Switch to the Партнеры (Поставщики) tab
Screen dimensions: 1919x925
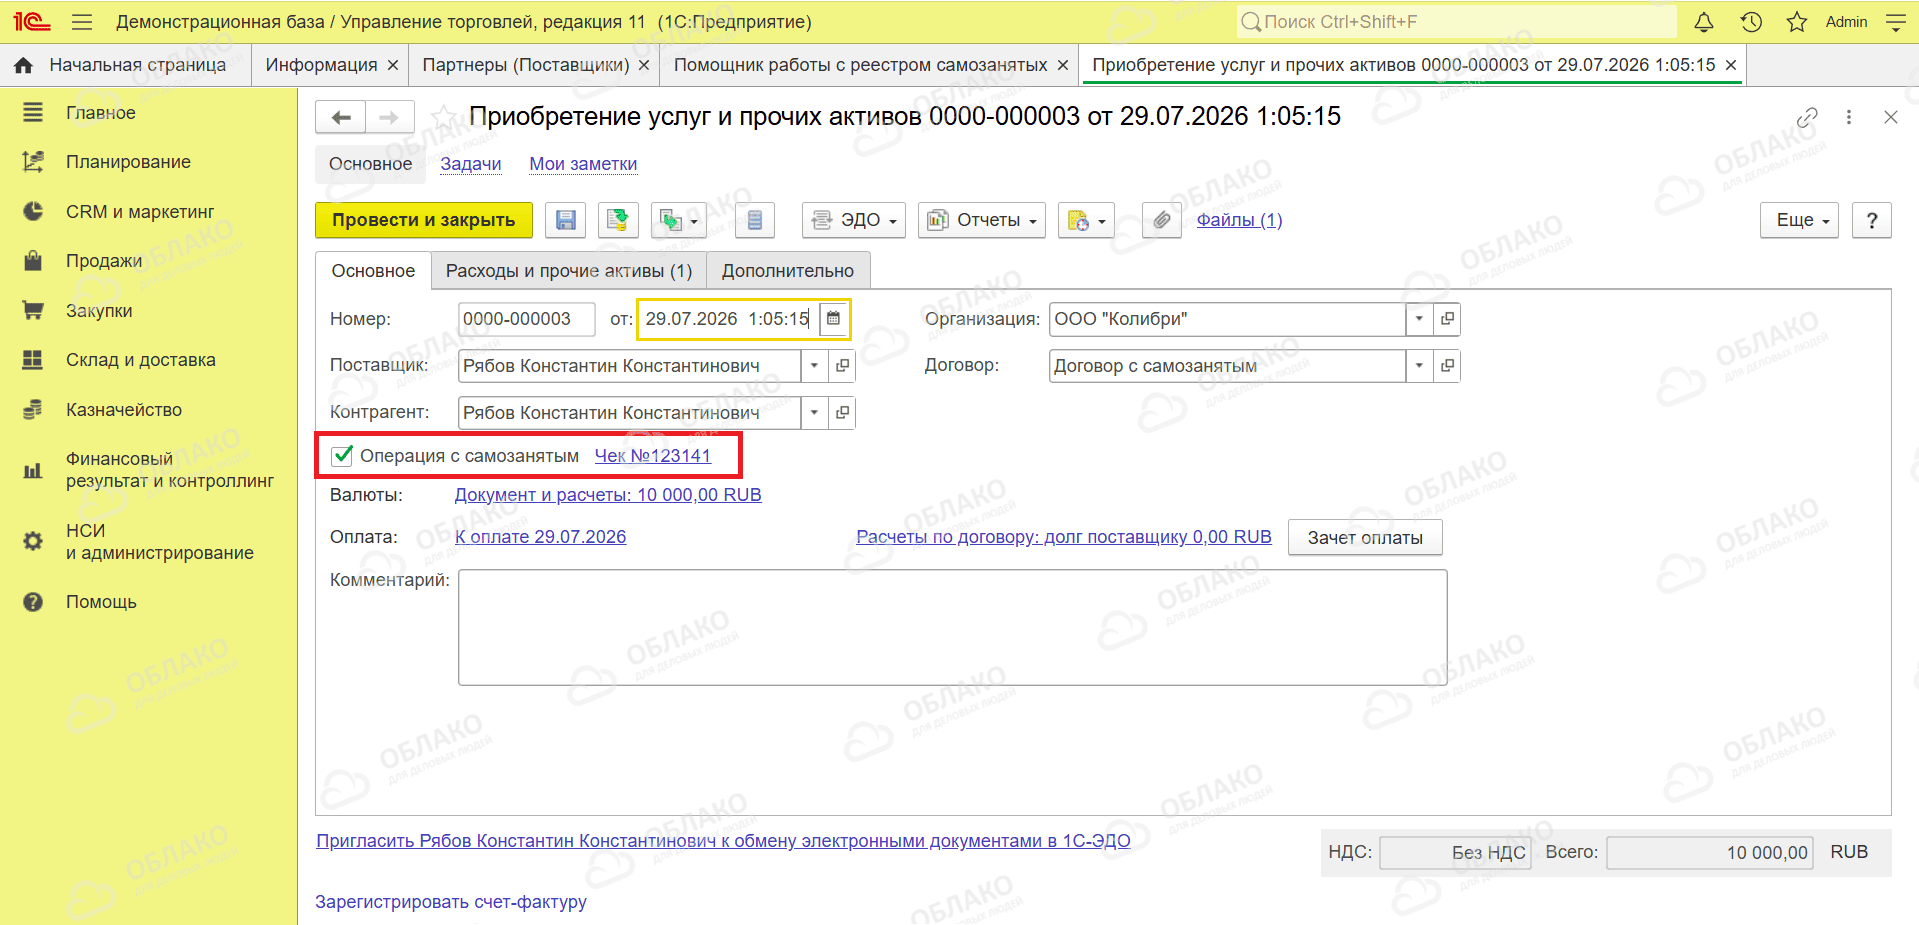click(526, 65)
